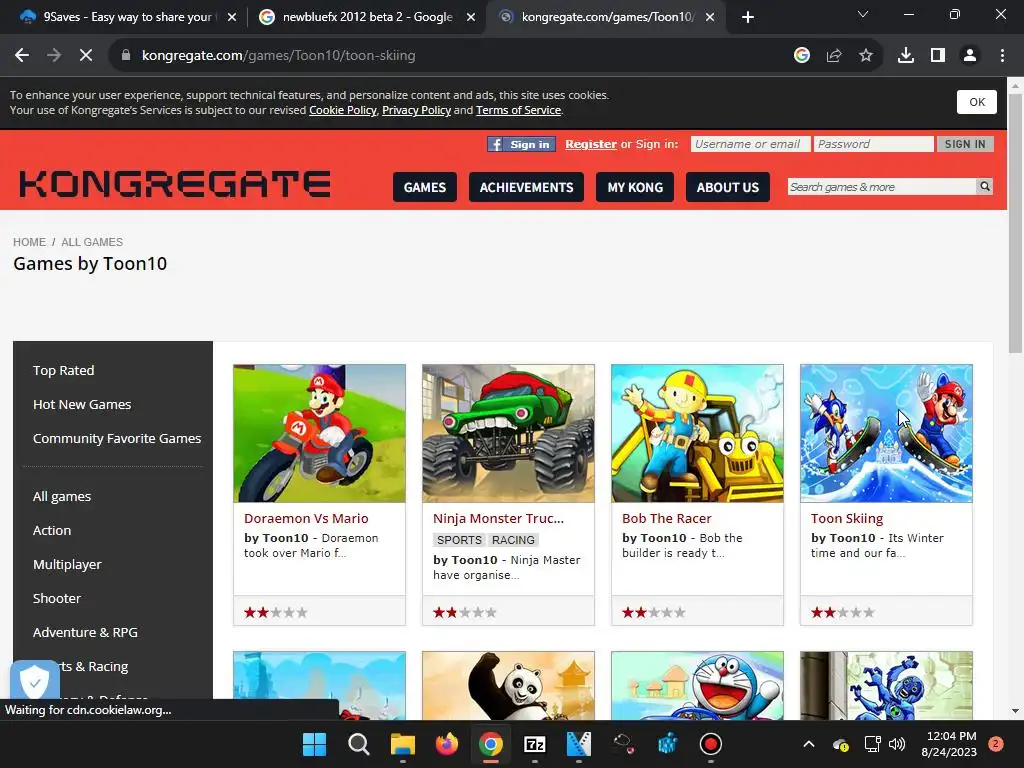Screen dimensions: 1024x768
Task: Open the Ninja Monster Truck thumbnail
Action: coord(508,434)
